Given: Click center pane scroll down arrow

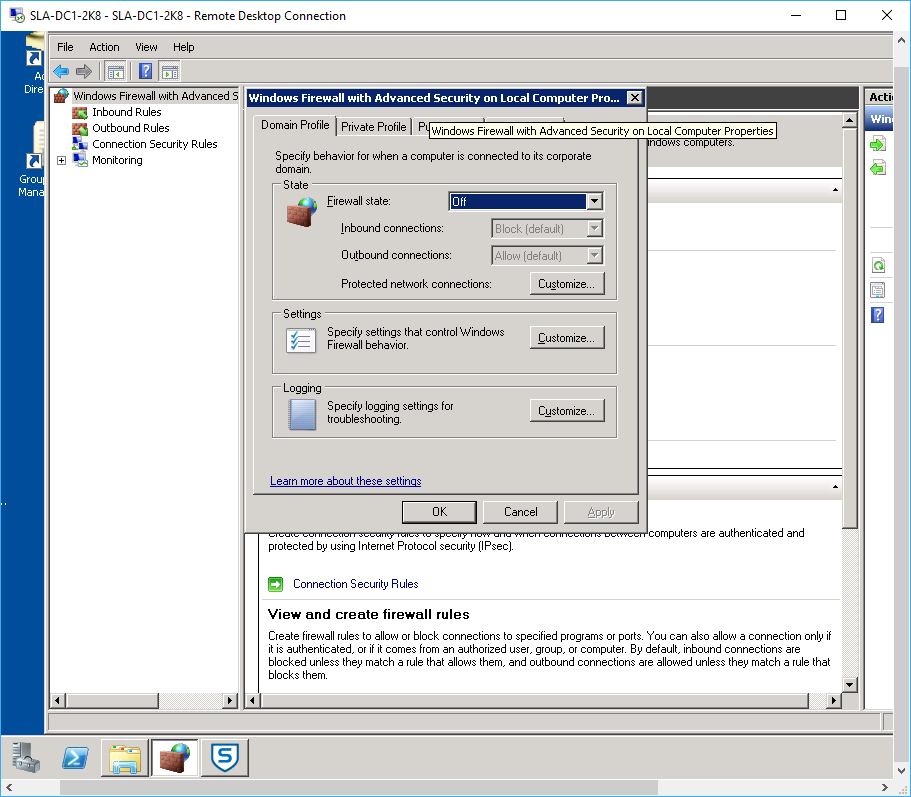Looking at the screenshot, I should point(849,685).
